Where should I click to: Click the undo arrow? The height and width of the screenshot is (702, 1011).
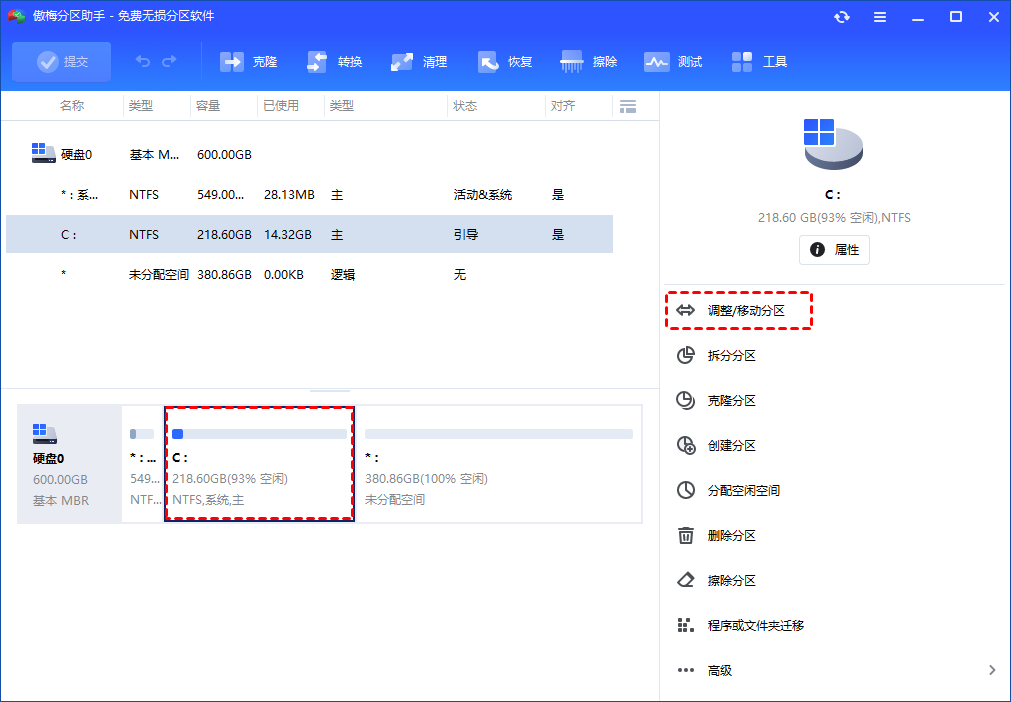tap(141, 61)
